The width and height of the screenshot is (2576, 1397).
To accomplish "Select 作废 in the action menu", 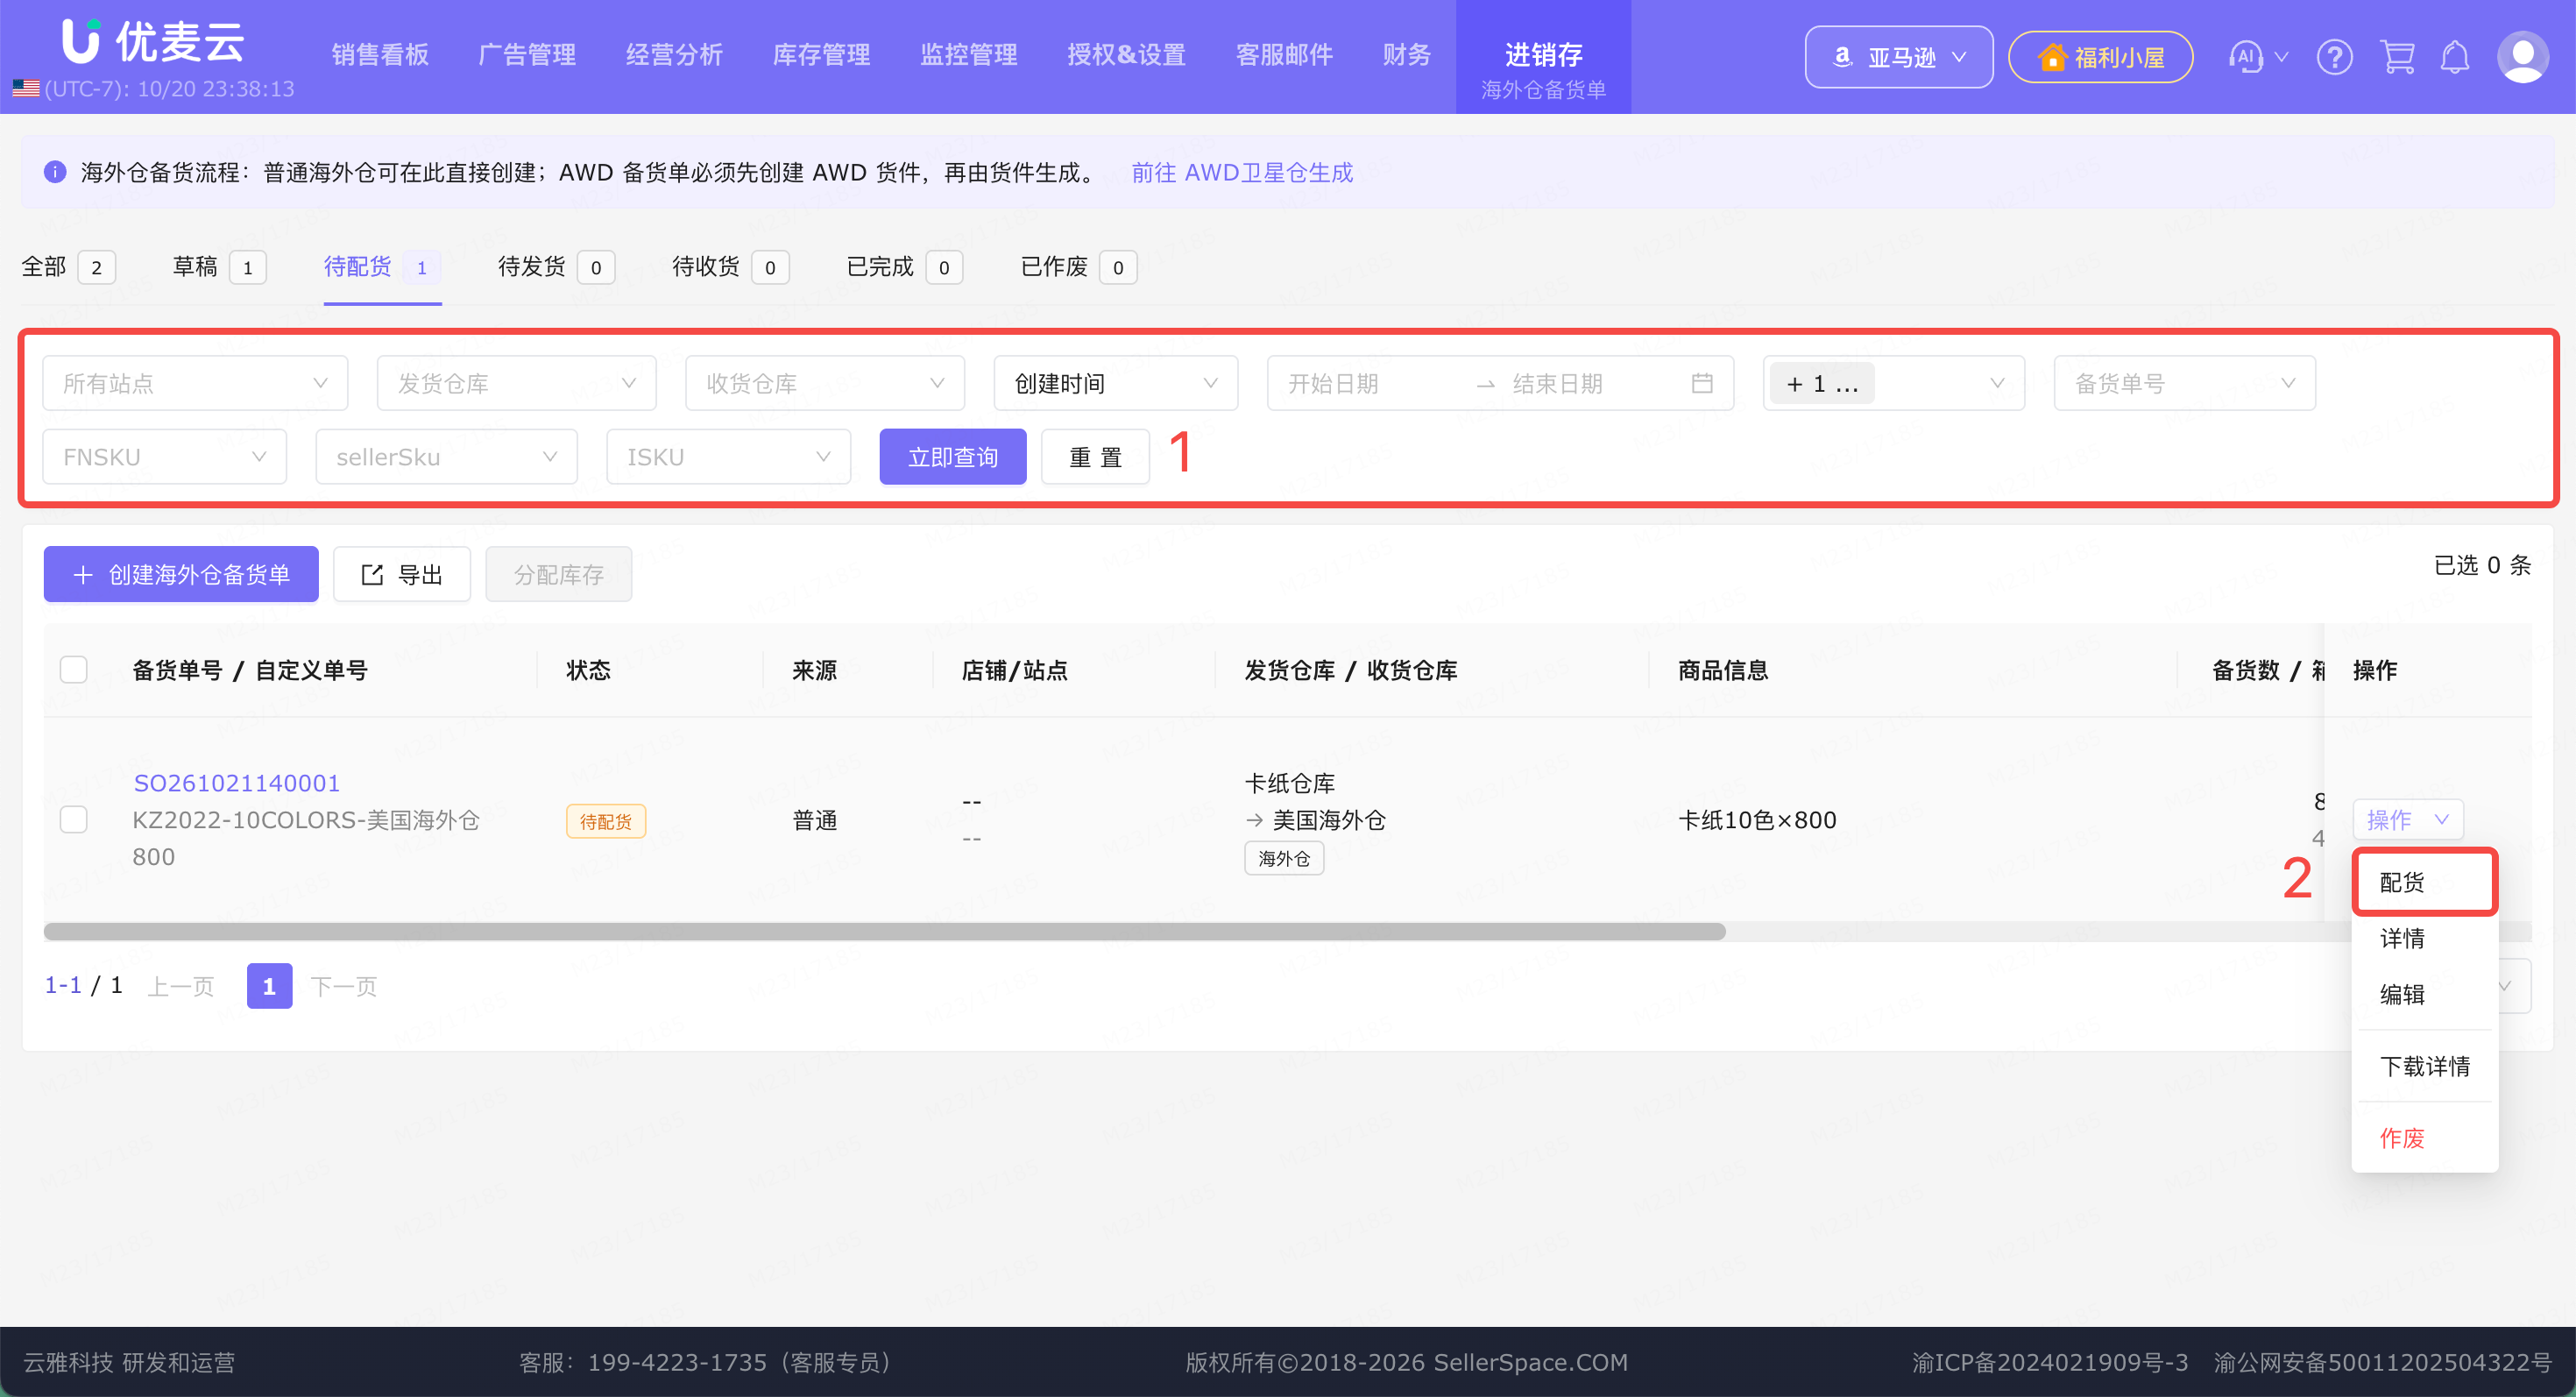I will 2425,1138.
